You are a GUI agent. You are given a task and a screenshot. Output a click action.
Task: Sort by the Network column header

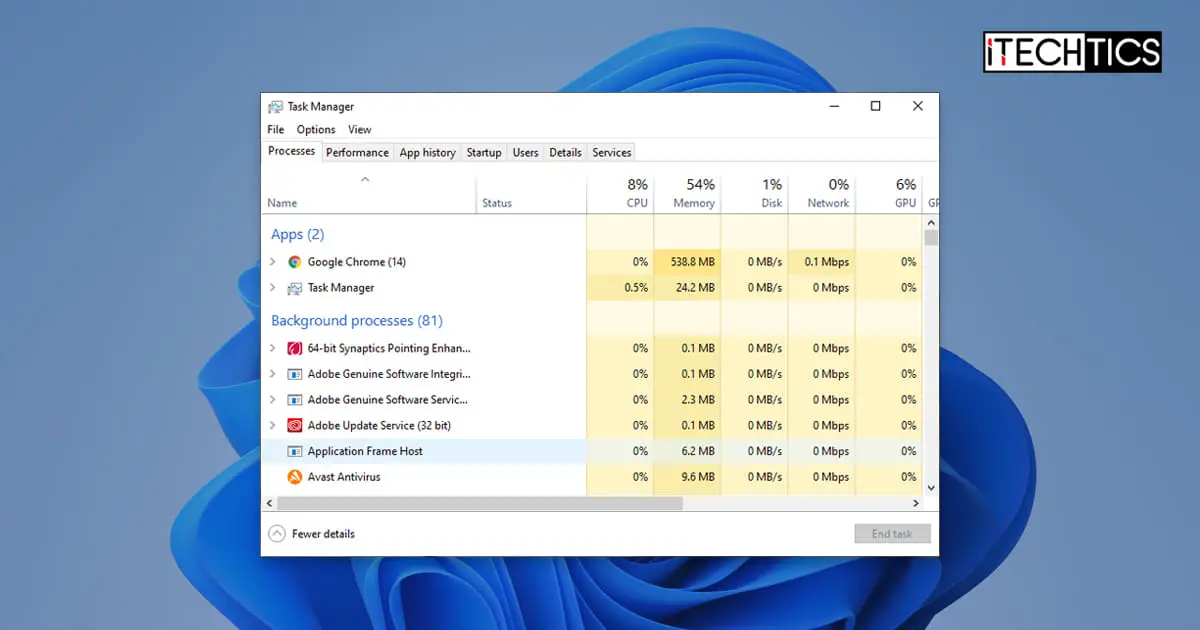pos(821,194)
